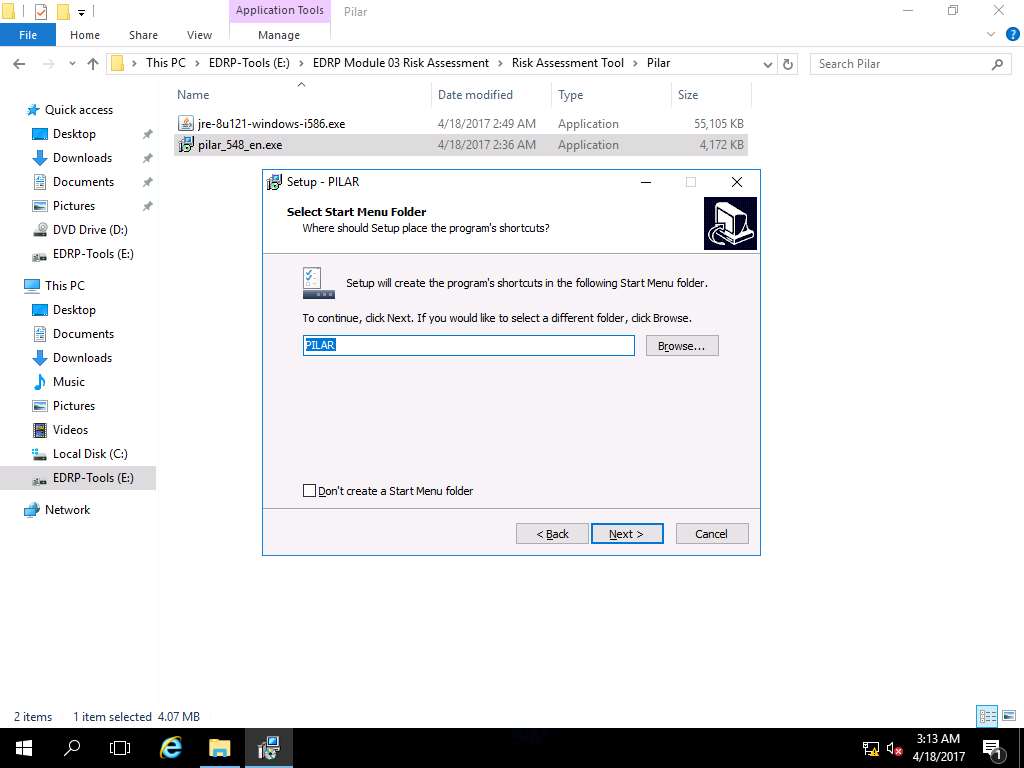Open Documents under Quick access
Viewport: 1024px width, 768px height.
83,182
